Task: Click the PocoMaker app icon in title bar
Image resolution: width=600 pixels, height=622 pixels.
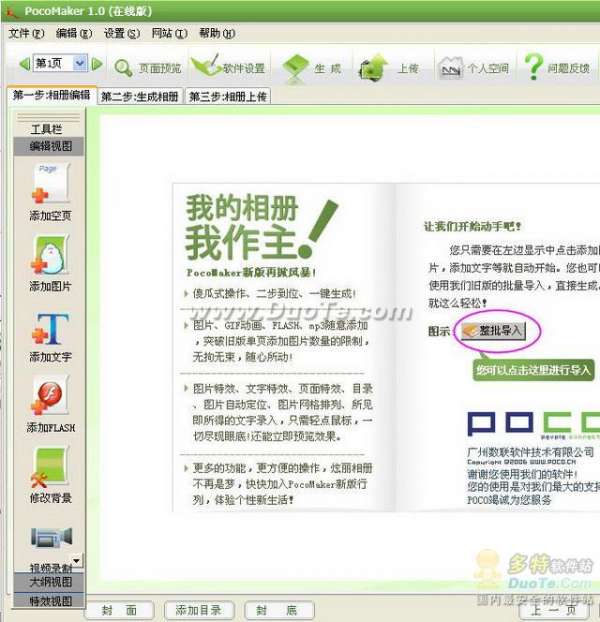Action: tap(12, 11)
